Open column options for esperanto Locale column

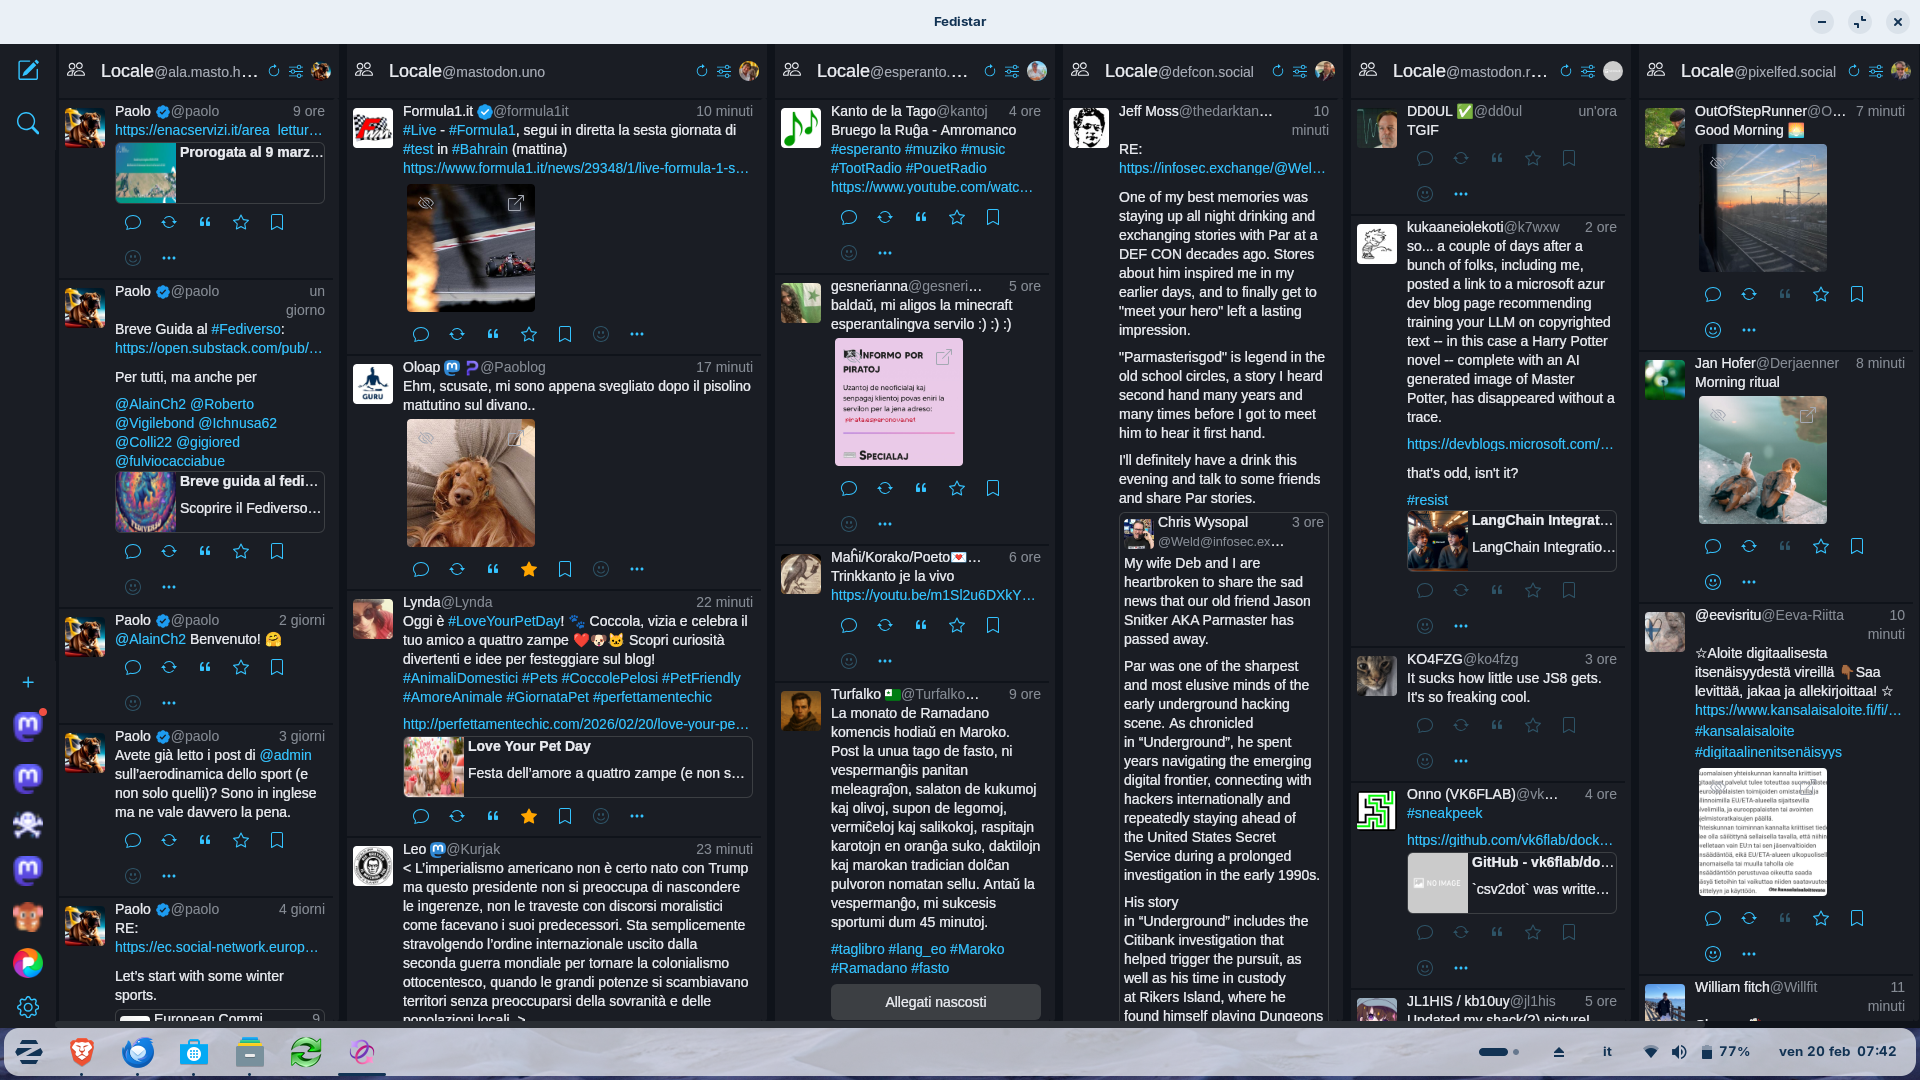point(1012,71)
